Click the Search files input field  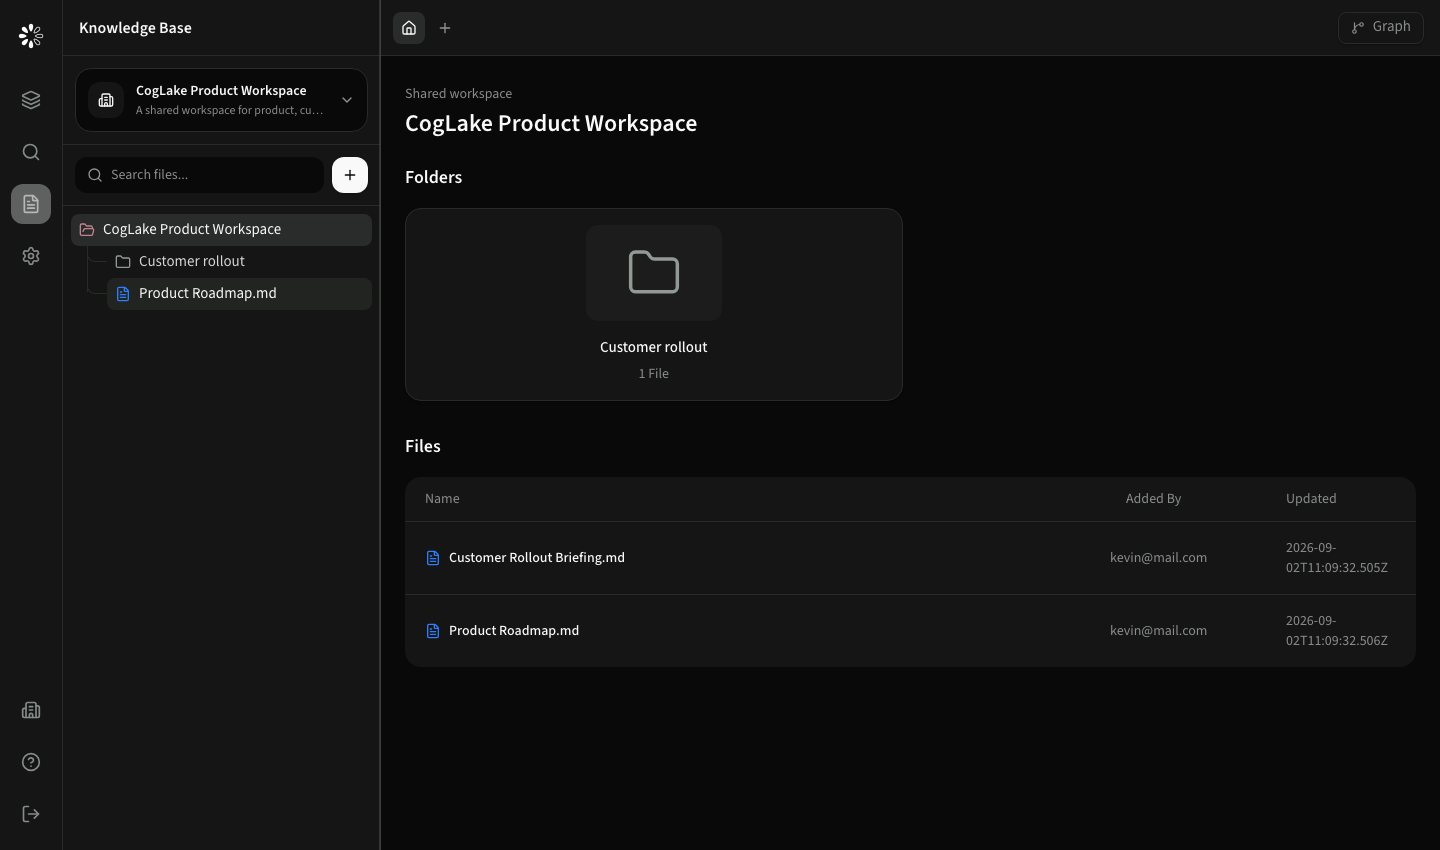click(199, 175)
